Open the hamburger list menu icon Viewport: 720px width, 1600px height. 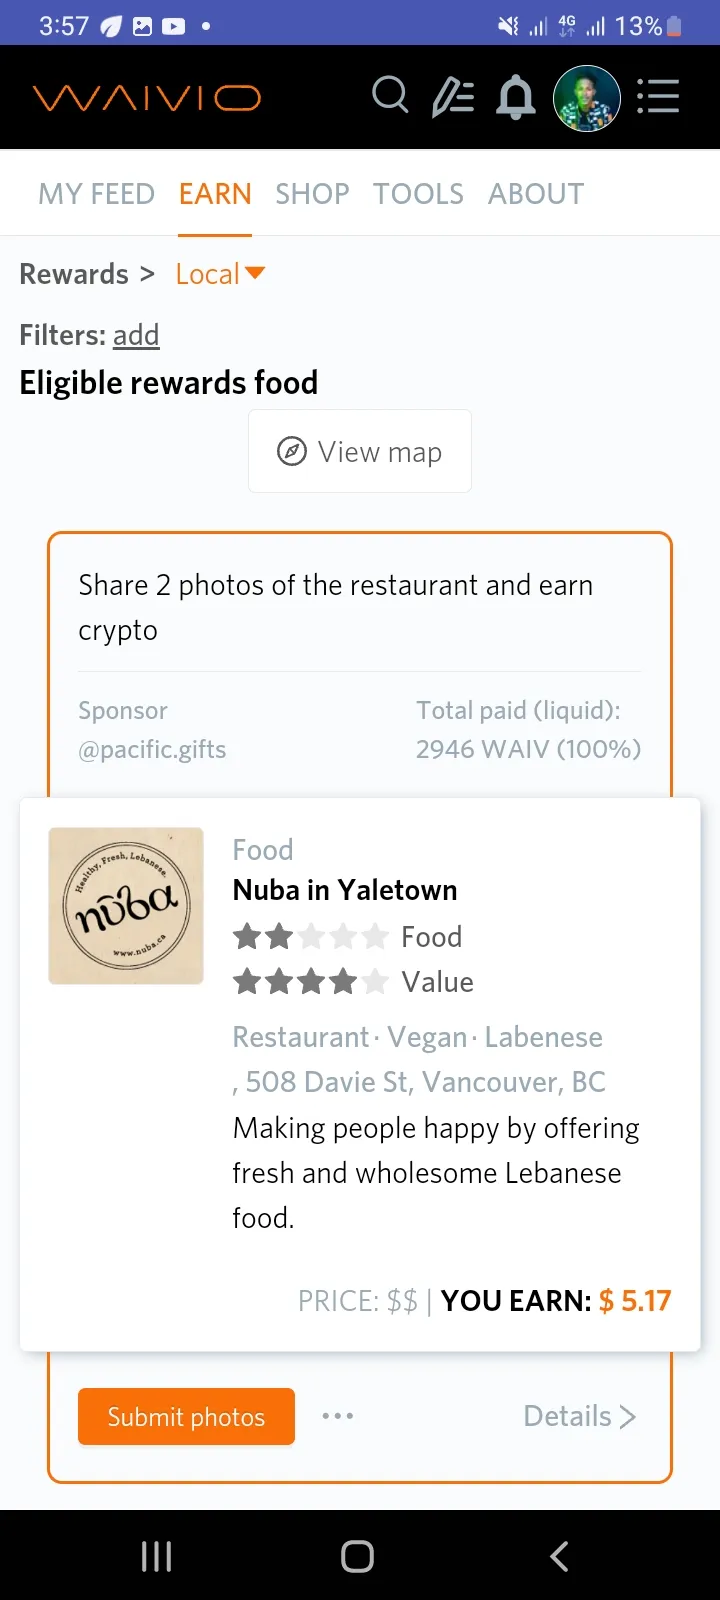pyautogui.click(x=658, y=97)
